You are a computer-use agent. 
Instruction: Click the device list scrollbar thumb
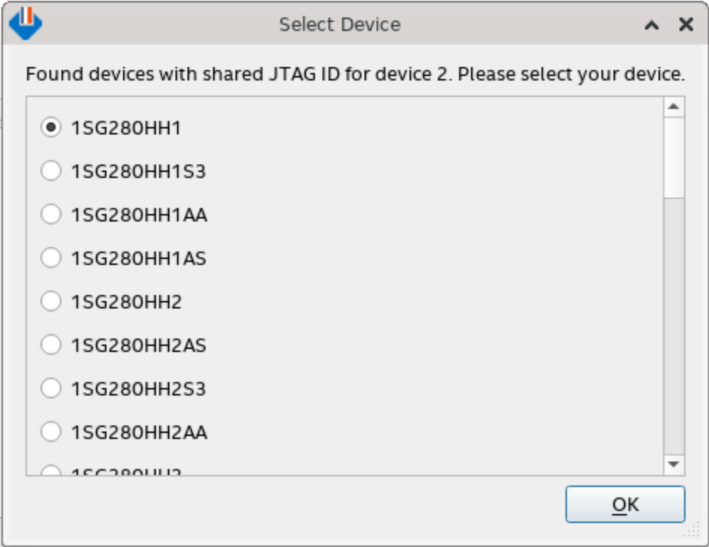pyautogui.click(x=673, y=156)
